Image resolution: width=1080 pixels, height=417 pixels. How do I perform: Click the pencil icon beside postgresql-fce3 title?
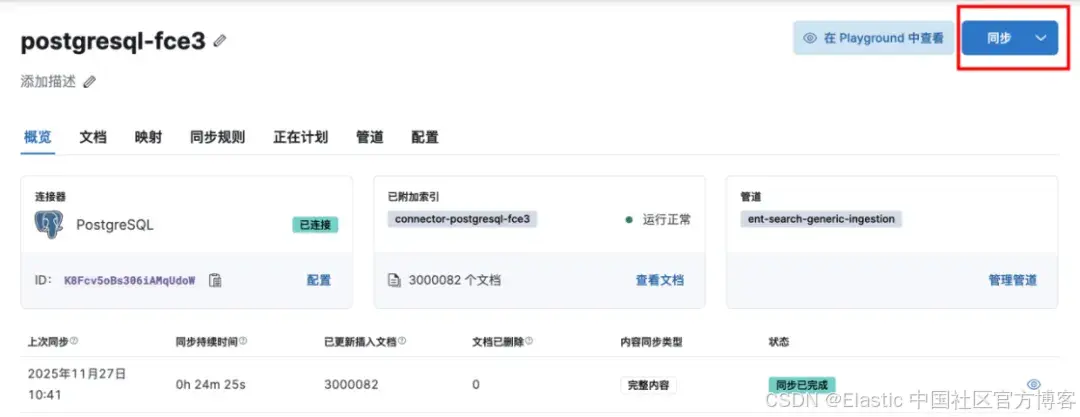click(220, 41)
